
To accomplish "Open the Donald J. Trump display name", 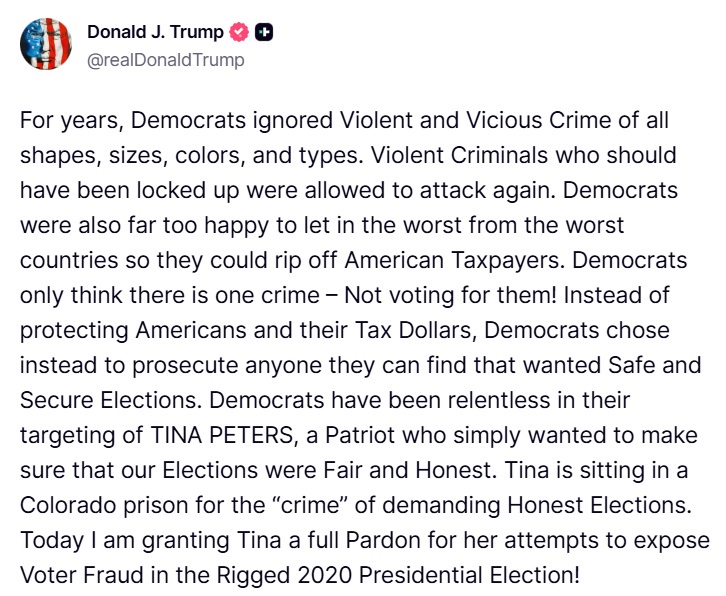I will (x=155, y=32).
